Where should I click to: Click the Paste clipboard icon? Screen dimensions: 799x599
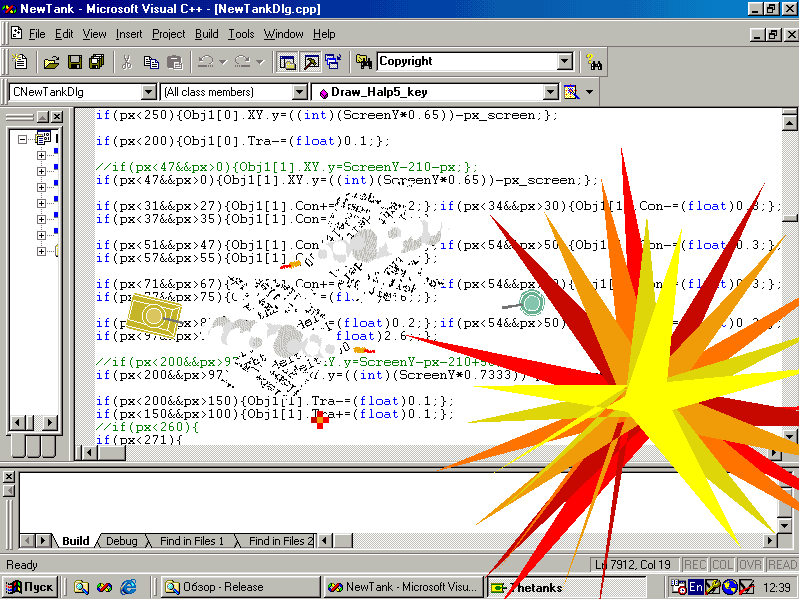point(174,62)
